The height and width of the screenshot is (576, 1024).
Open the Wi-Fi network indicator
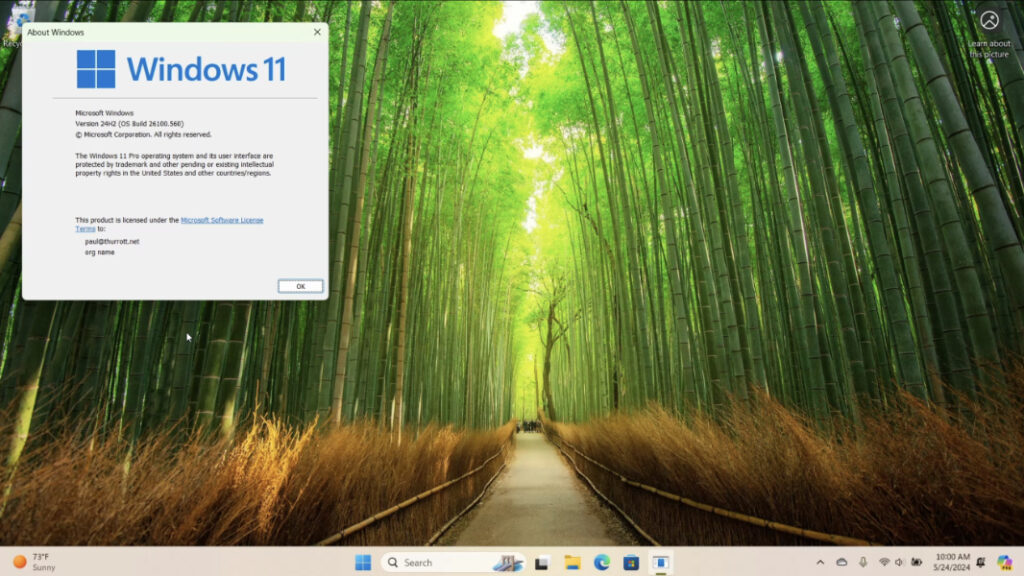click(885, 562)
